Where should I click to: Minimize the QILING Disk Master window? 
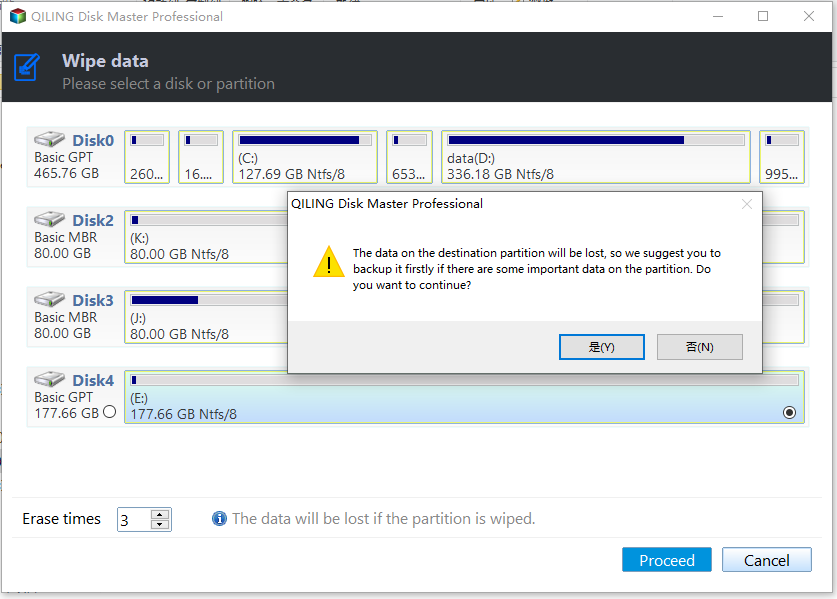(718, 17)
